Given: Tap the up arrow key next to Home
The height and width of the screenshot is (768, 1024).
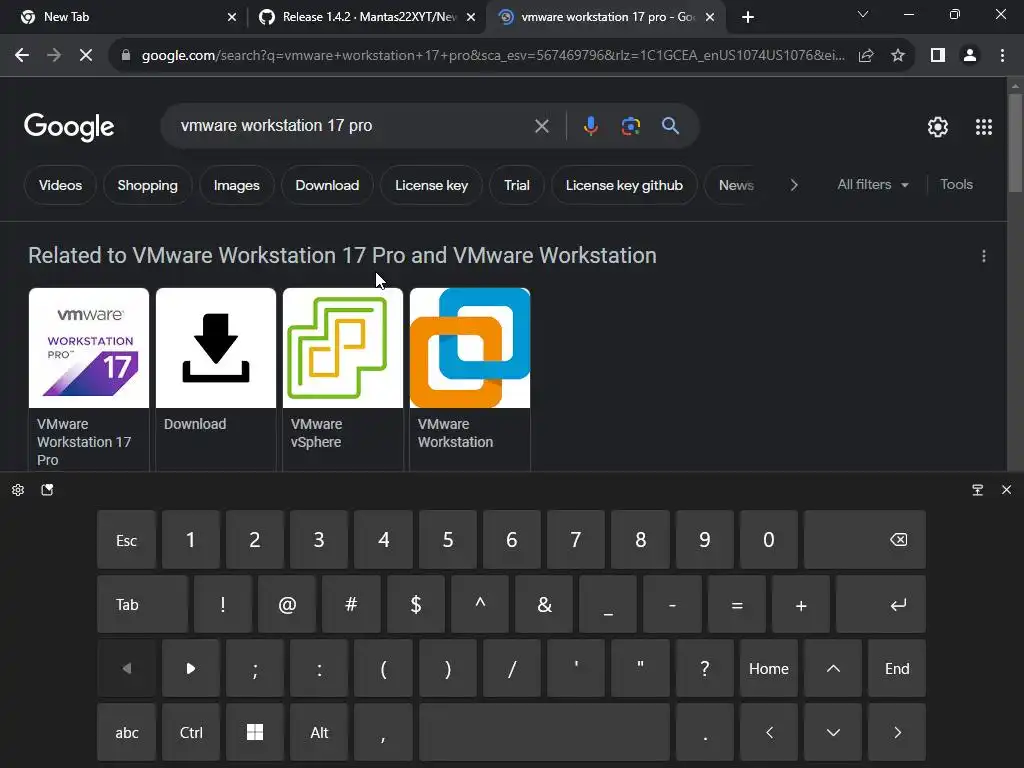Looking at the screenshot, I should [833, 669].
